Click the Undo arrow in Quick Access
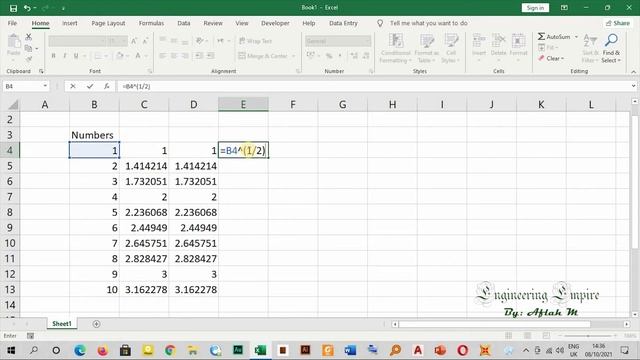Screen dimensions: 640x360 pos(27,8)
